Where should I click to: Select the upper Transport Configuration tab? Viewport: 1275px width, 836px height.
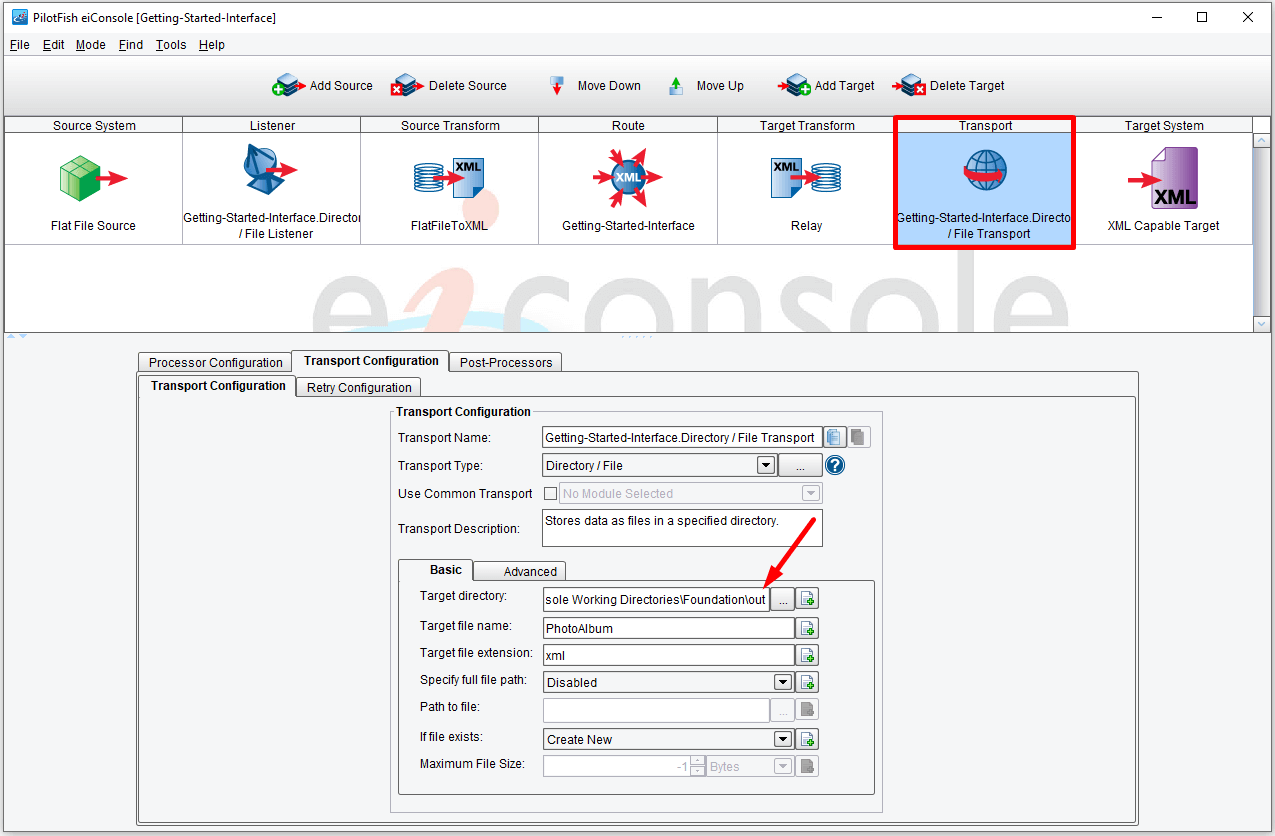pyautogui.click(x=371, y=361)
